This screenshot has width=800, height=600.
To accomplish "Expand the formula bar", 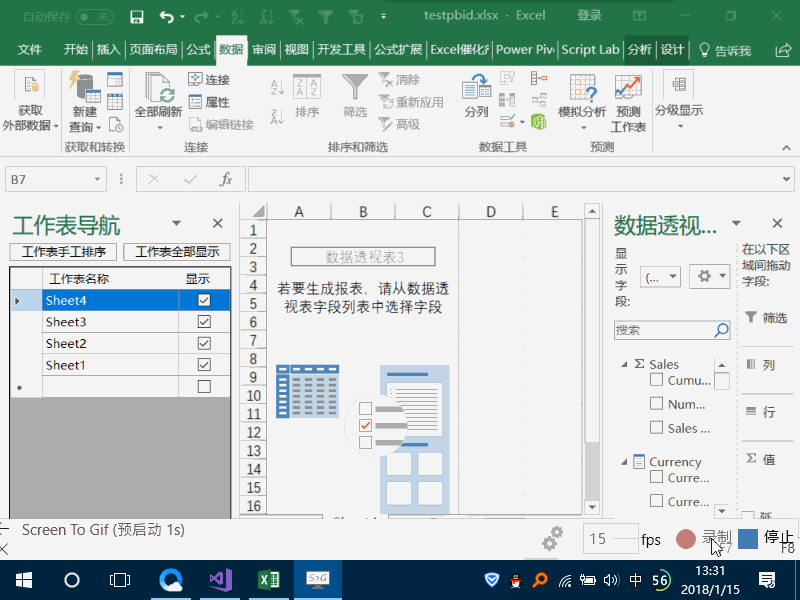I will pyautogui.click(x=786, y=179).
